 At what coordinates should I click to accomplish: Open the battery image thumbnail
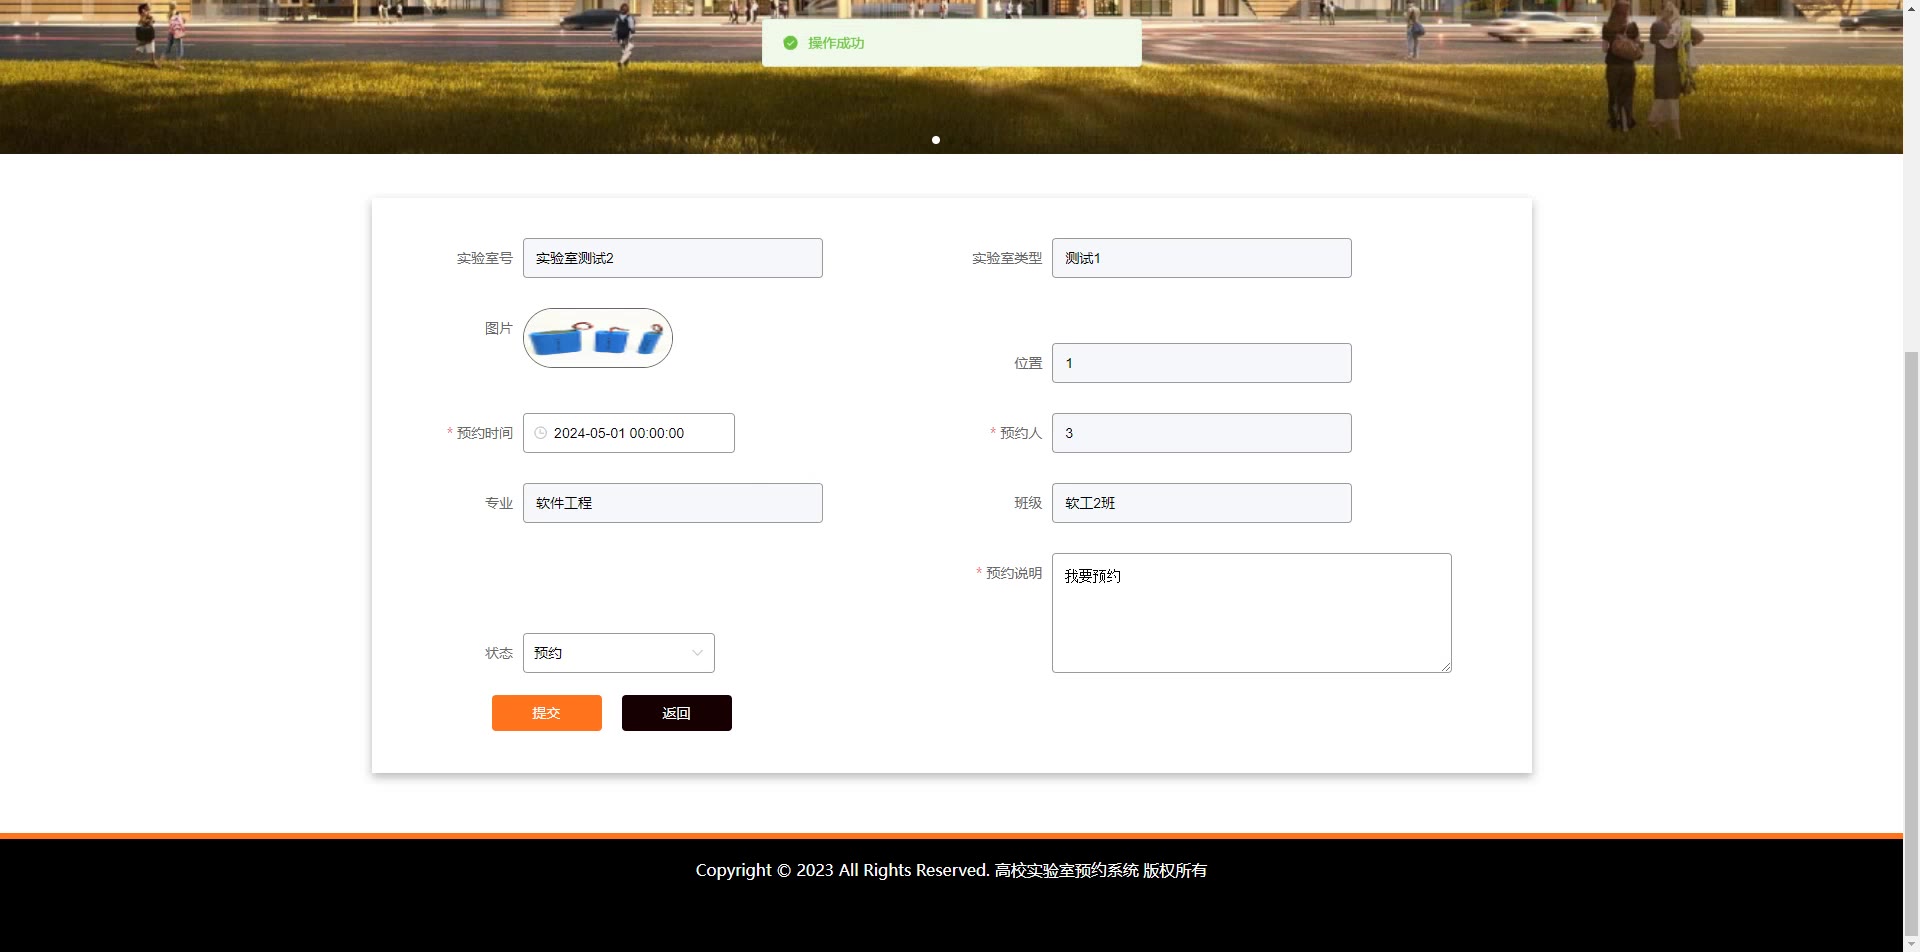coord(598,338)
